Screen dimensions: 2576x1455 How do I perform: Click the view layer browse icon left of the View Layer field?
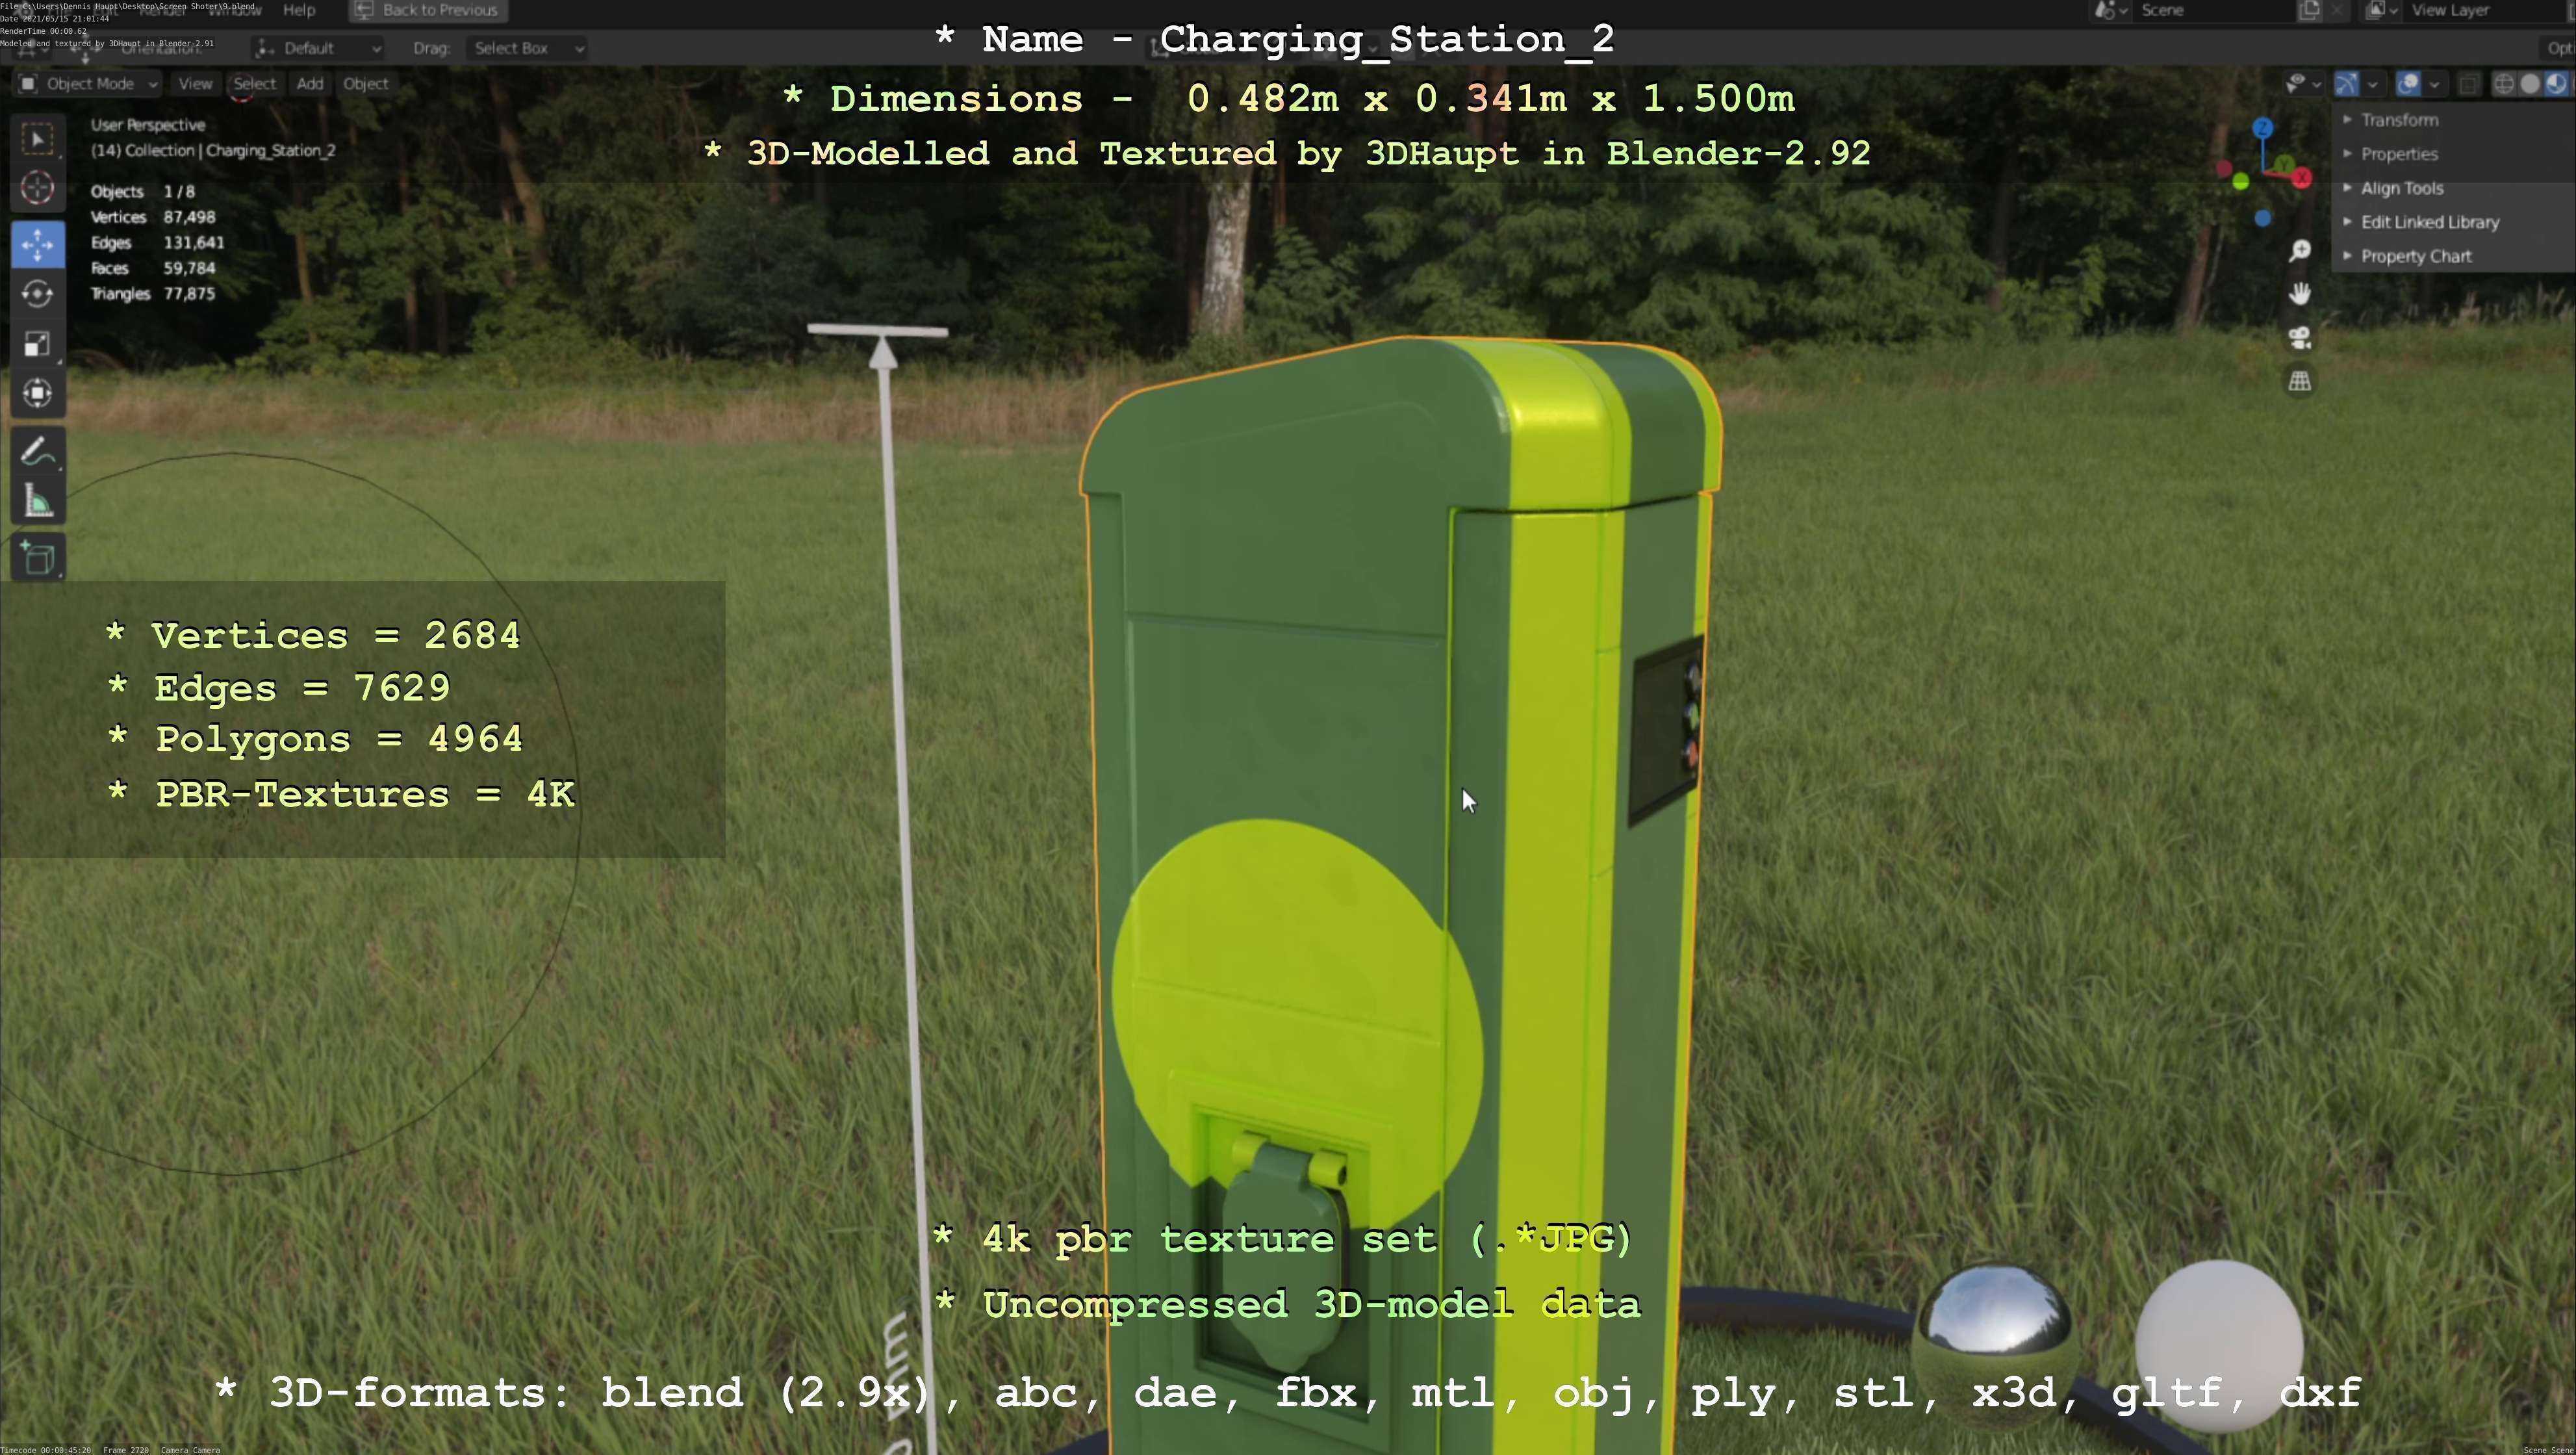tap(2382, 10)
